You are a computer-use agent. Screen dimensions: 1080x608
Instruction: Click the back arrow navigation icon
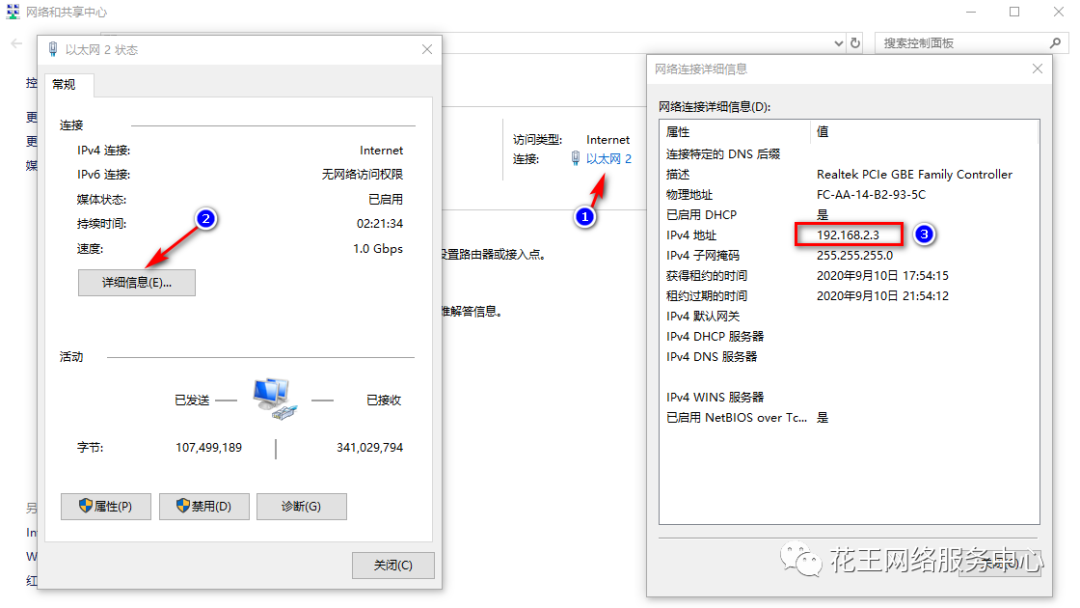point(17,43)
